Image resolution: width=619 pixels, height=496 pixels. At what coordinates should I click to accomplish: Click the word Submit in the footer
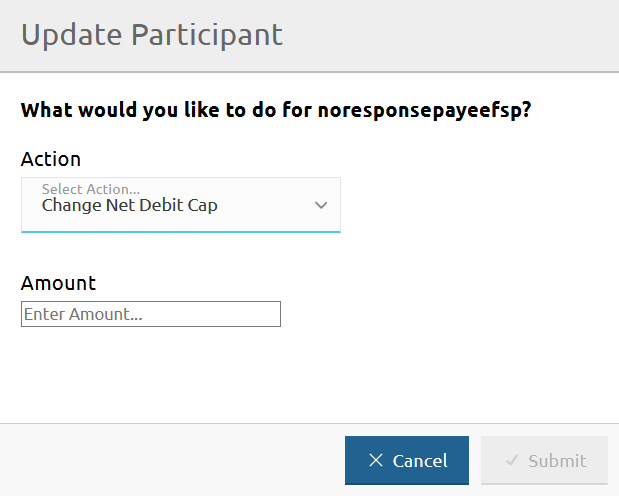[x=557, y=461]
